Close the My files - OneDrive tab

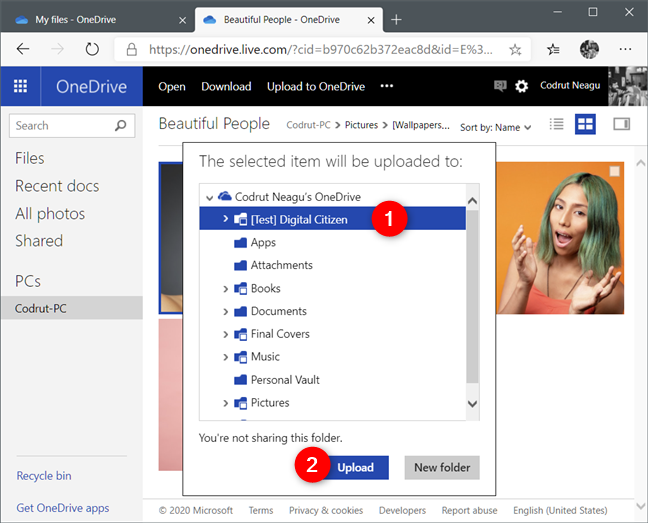click(x=182, y=20)
